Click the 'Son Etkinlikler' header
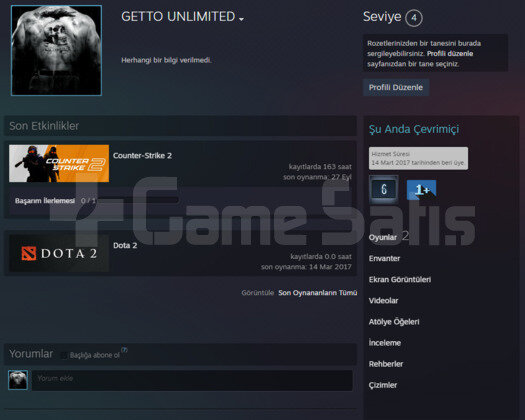Viewport: 525px width, 420px height. click(x=44, y=126)
